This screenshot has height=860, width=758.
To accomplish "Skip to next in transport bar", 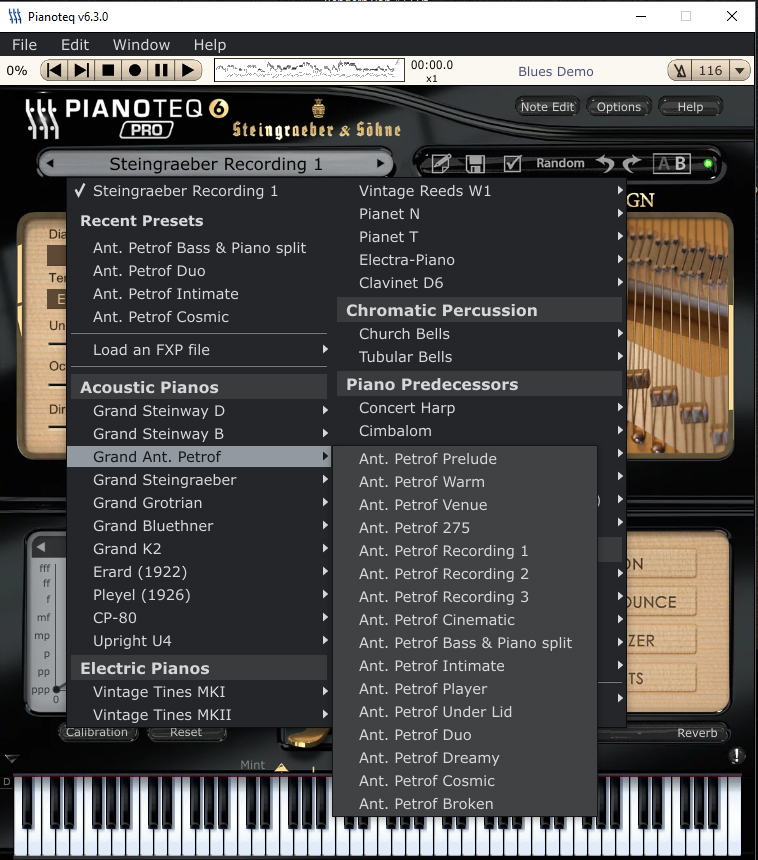I will tap(81, 70).
